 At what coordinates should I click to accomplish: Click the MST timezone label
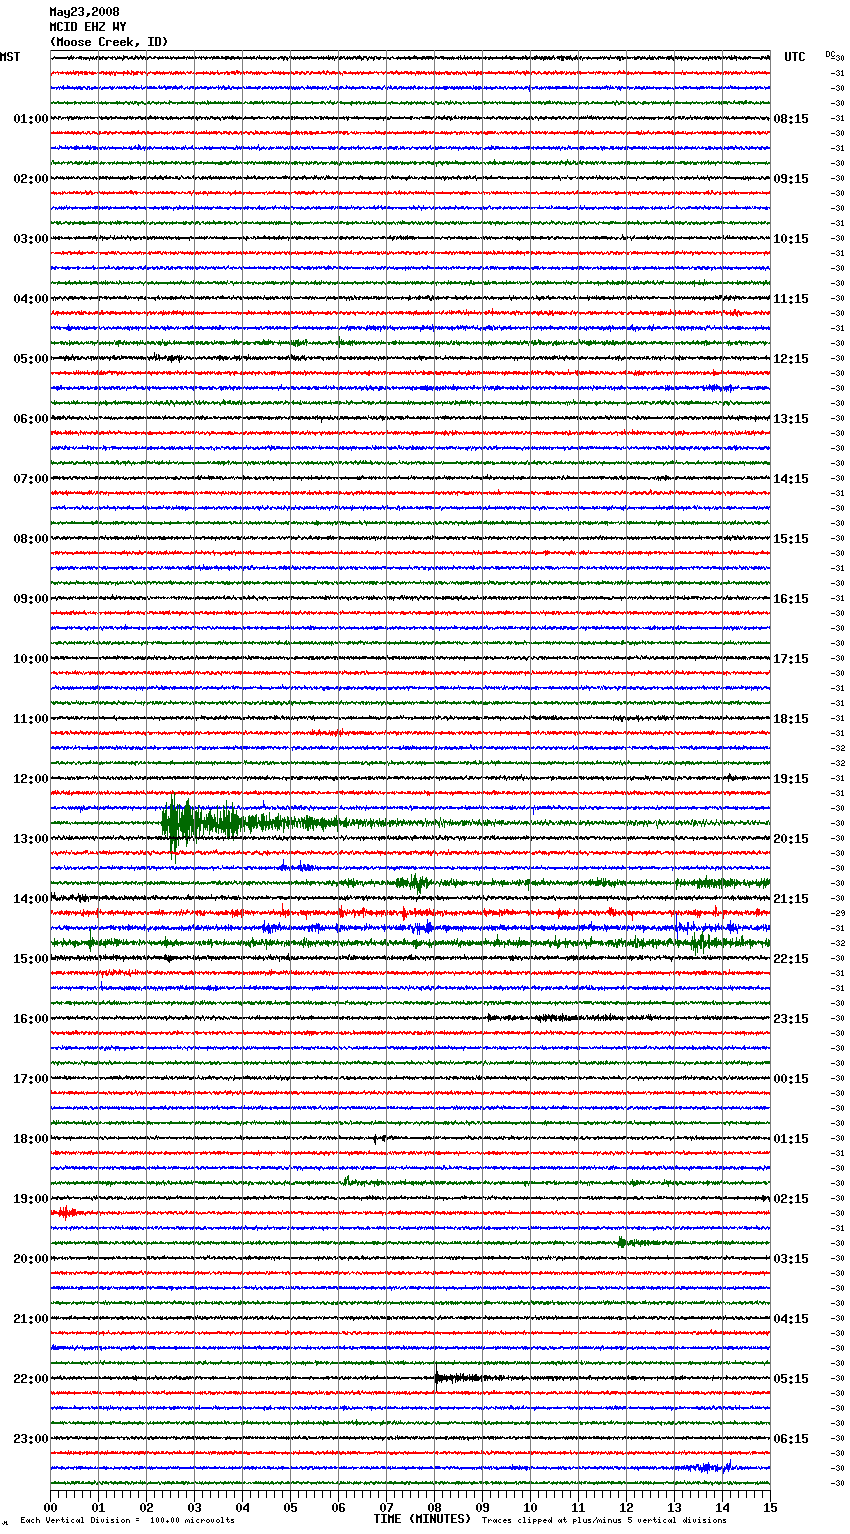pos(10,57)
